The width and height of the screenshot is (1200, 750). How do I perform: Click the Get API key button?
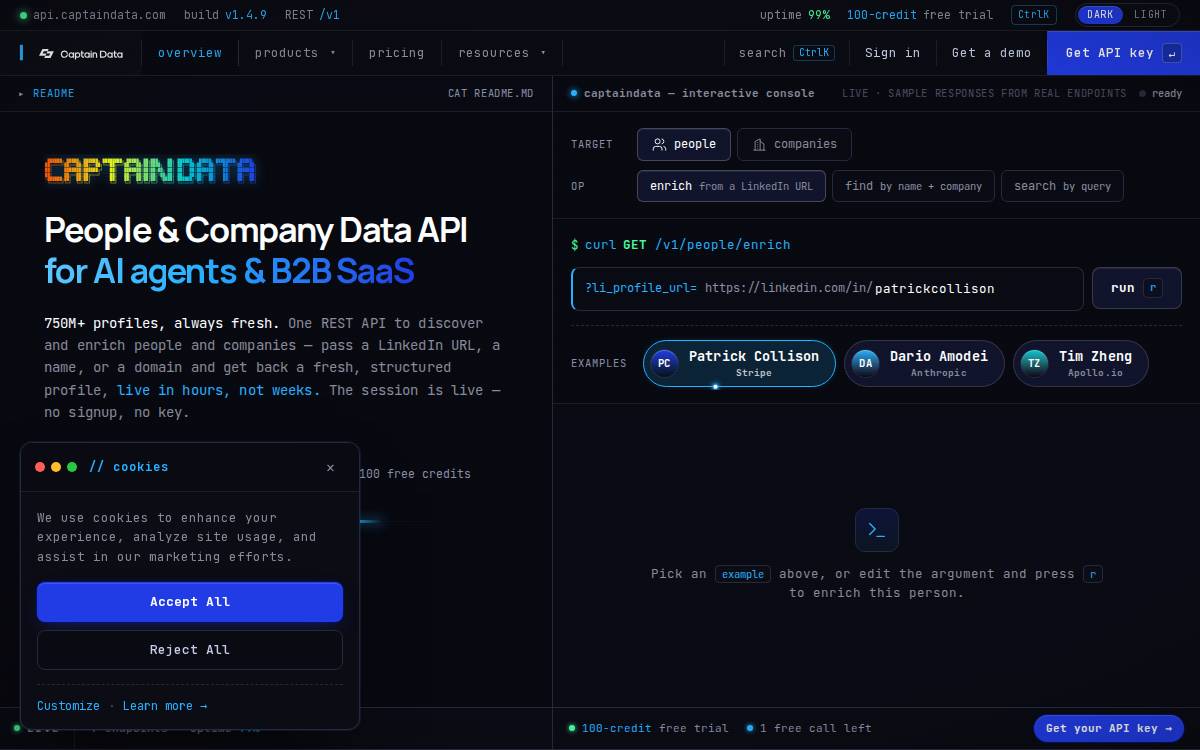(x=1123, y=53)
